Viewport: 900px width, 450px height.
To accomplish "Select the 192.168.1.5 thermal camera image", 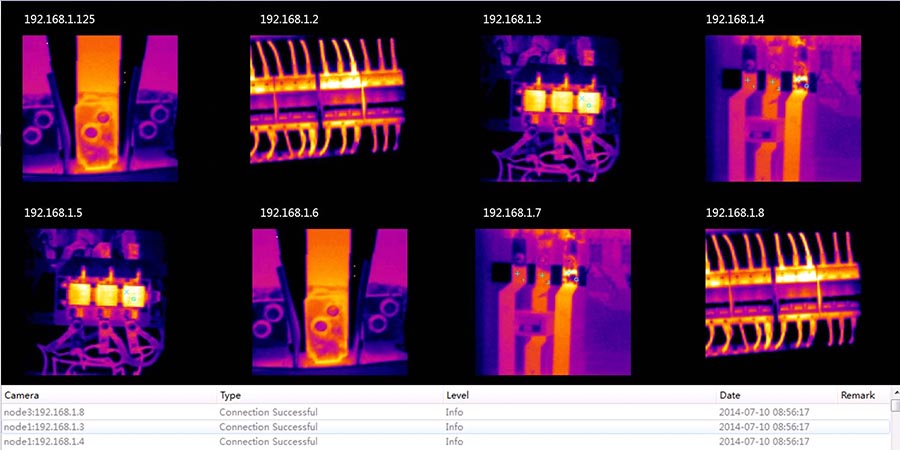I will coord(100,302).
